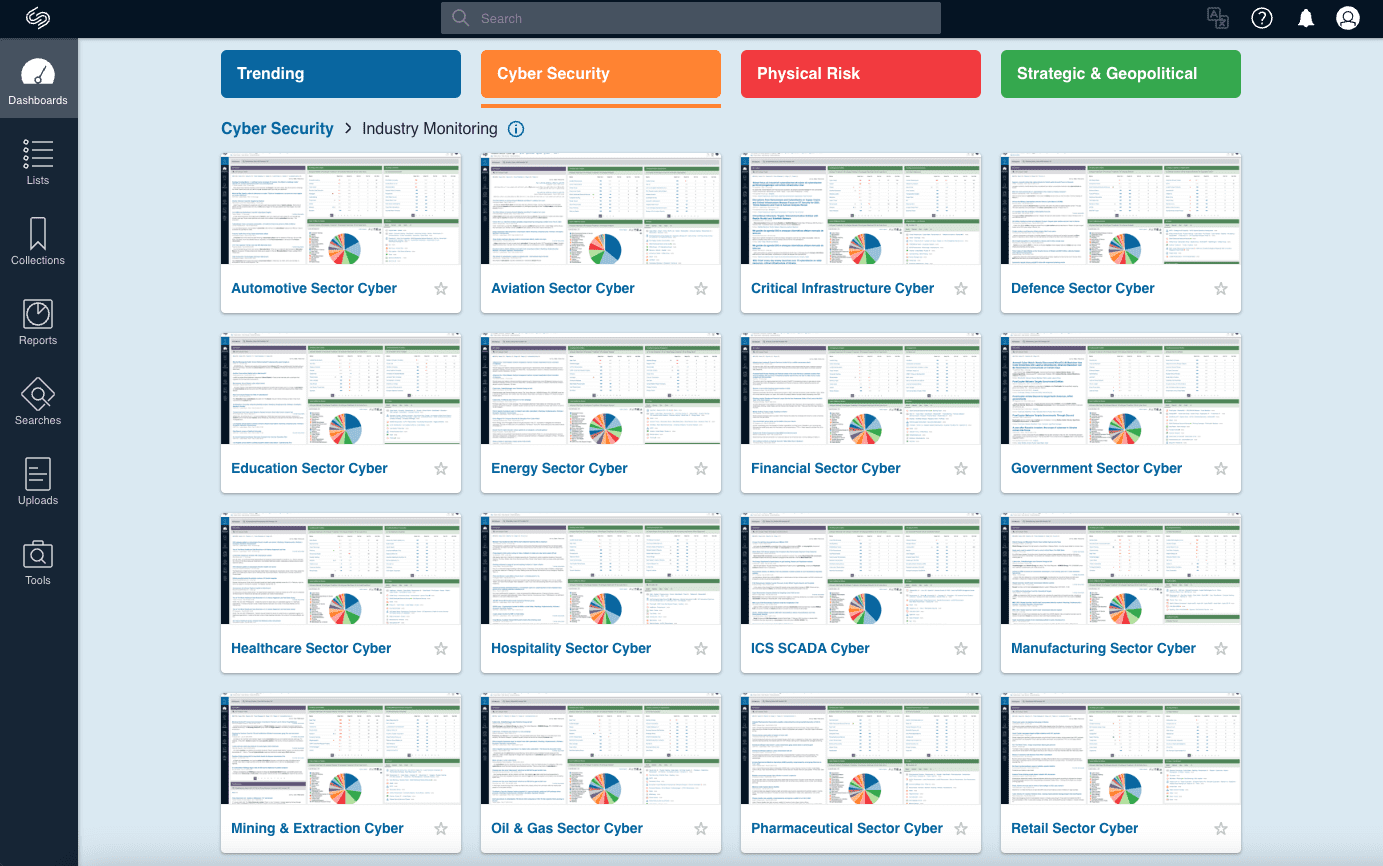Open Hospitality Sector Cyber dashboard thumbnail
This screenshot has height=866, width=1383.
coord(601,570)
